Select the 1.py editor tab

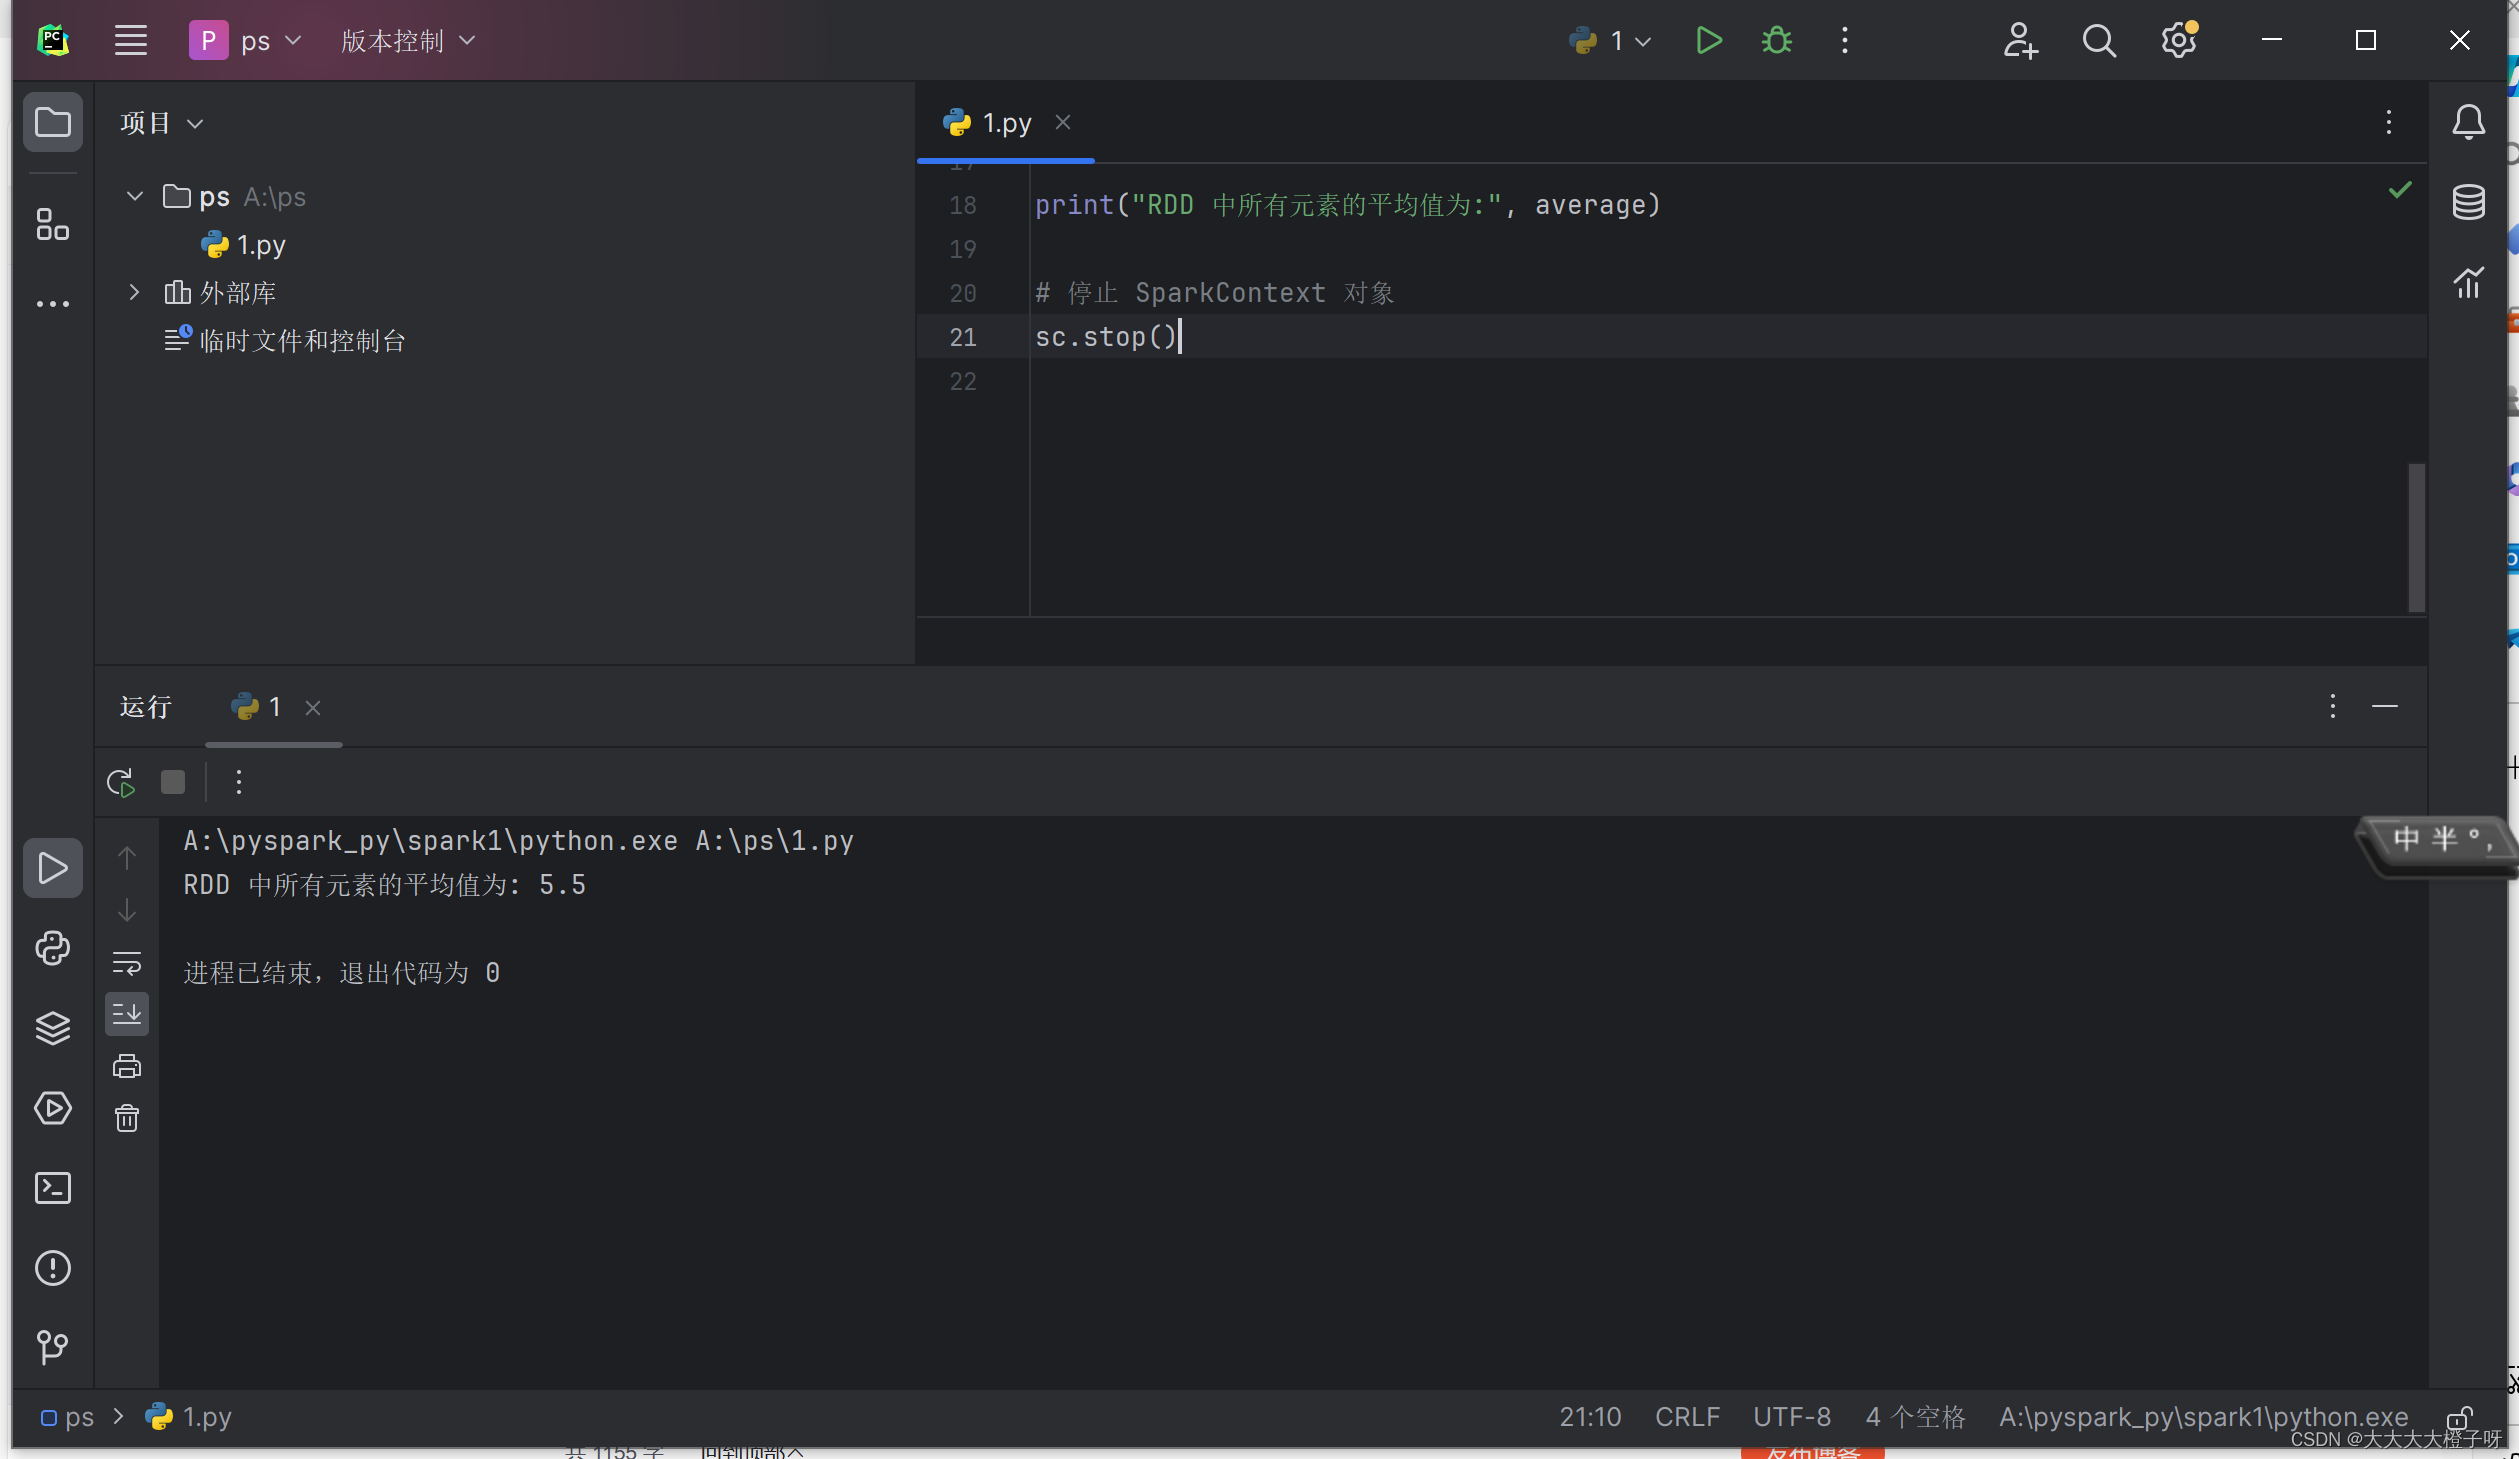coord(1005,123)
